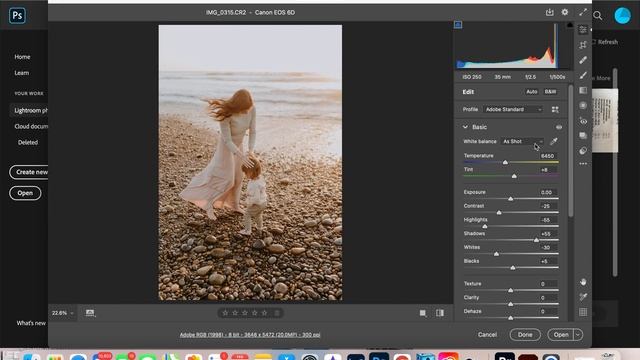
Task: Click the Temperature value field 6450
Action: point(547,156)
